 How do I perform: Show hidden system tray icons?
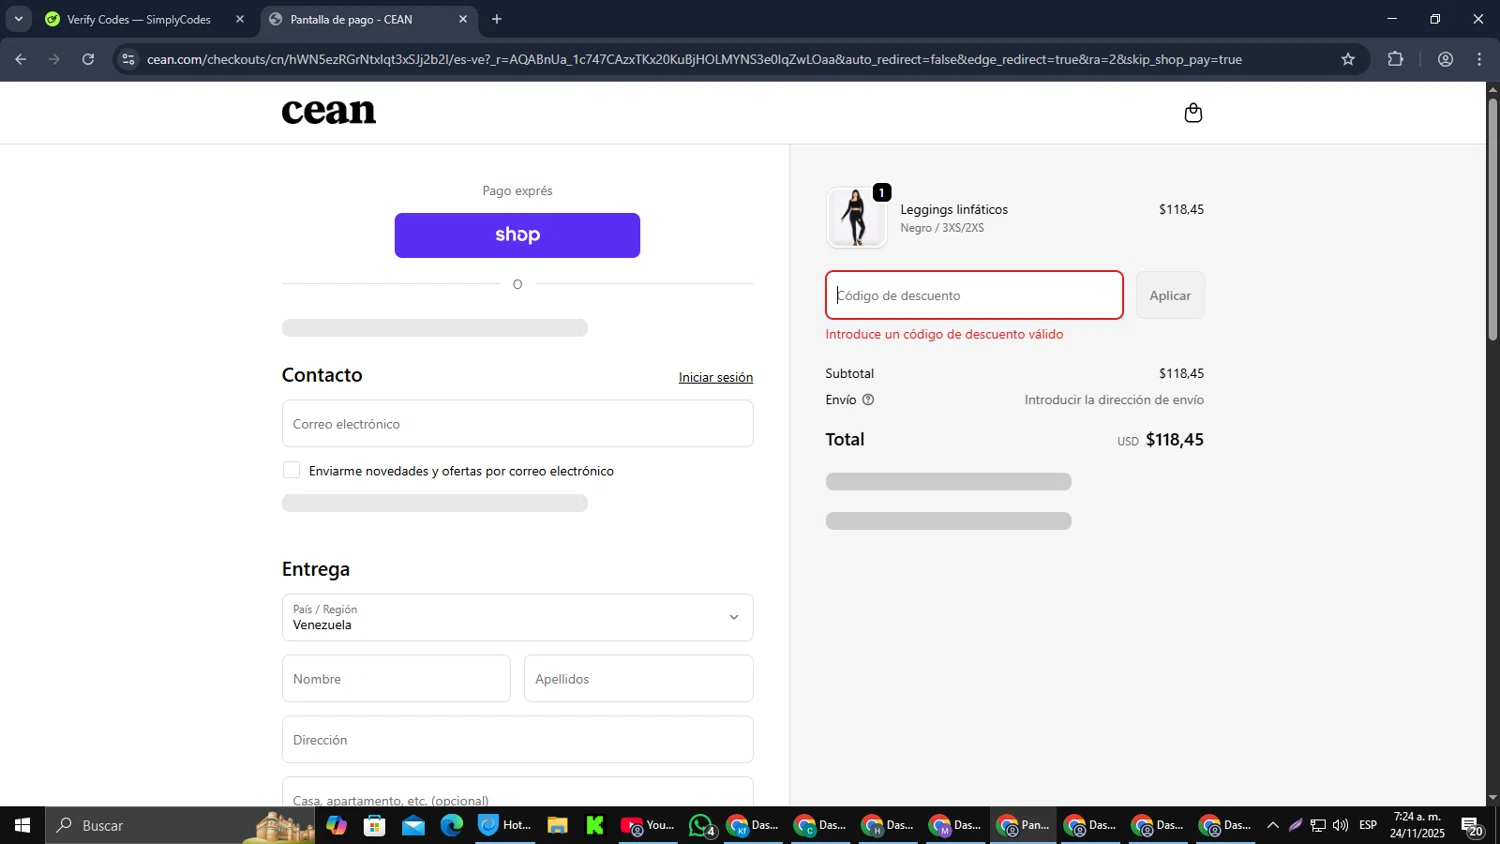[1272, 826]
